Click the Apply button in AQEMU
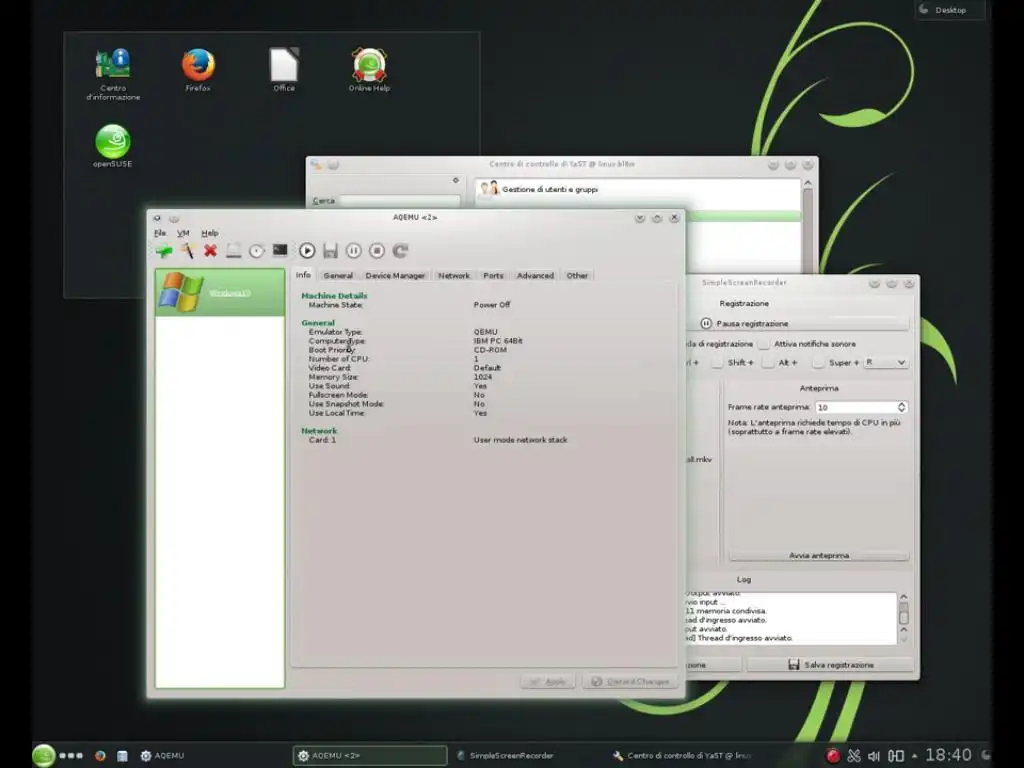1024x768 pixels. click(548, 682)
